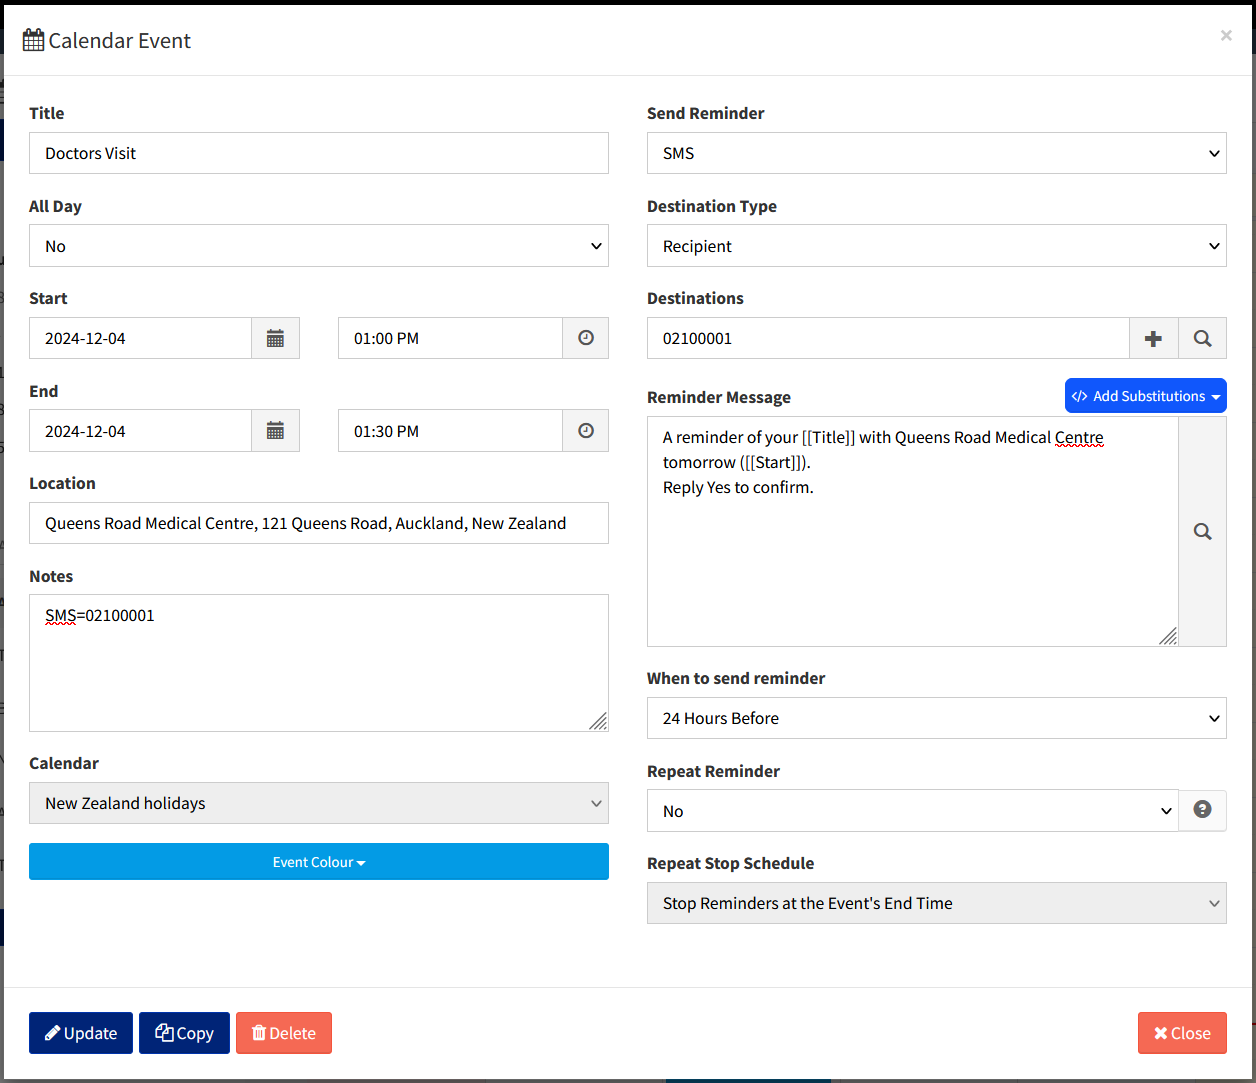1256x1083 pixels.
Task: Open the Add Substitutions menu
Action: (1145, 395)
